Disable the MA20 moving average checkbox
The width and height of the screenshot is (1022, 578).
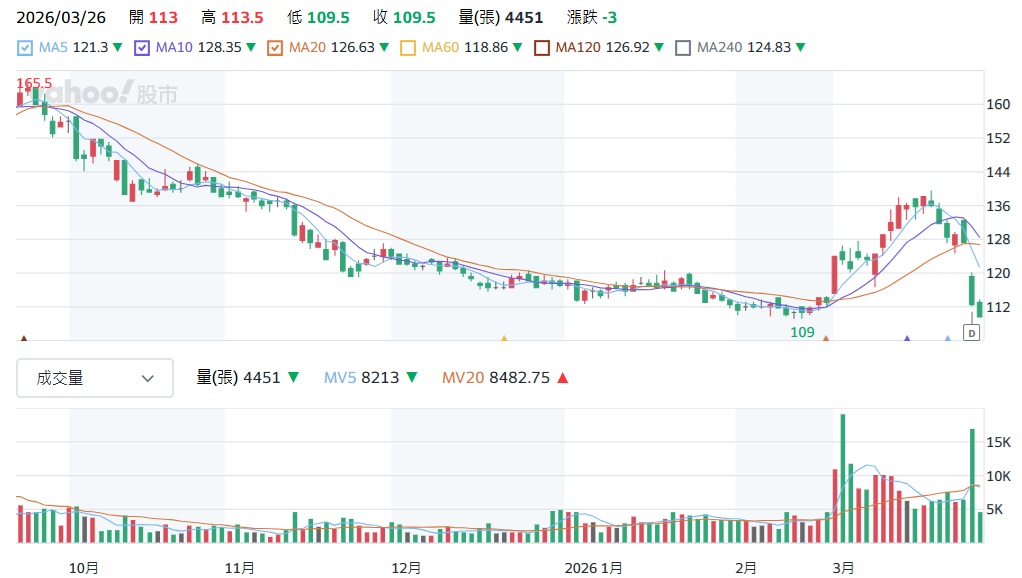click(x=275, y=47)
